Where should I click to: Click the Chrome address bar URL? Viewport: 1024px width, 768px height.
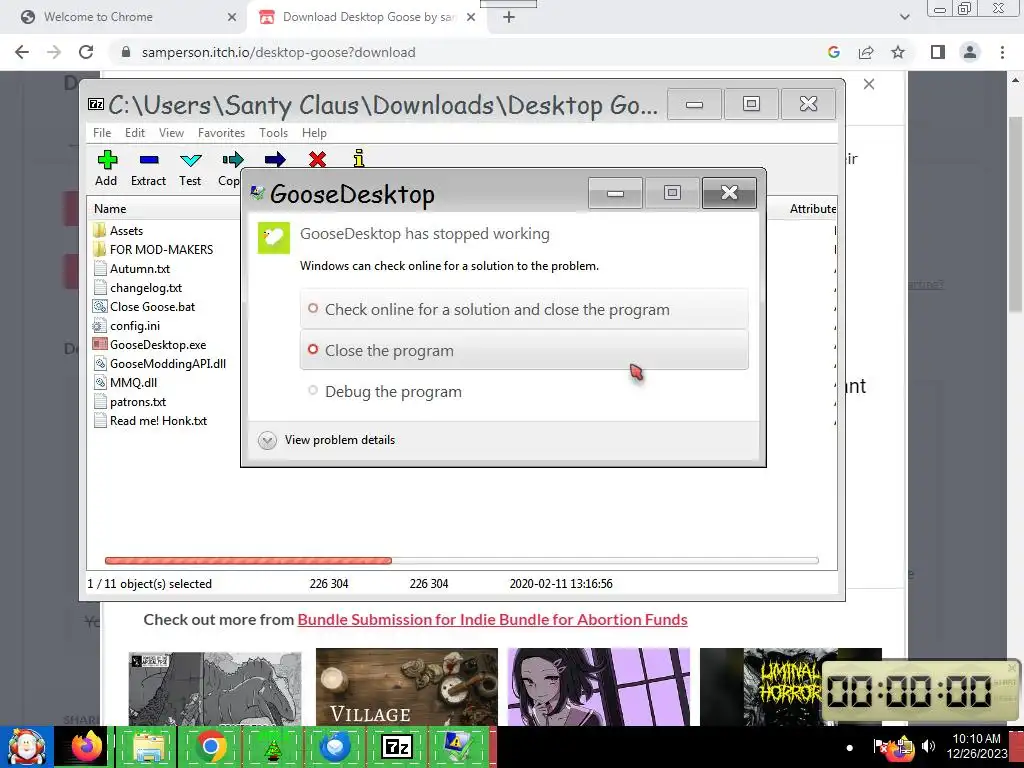pos(278,52)
